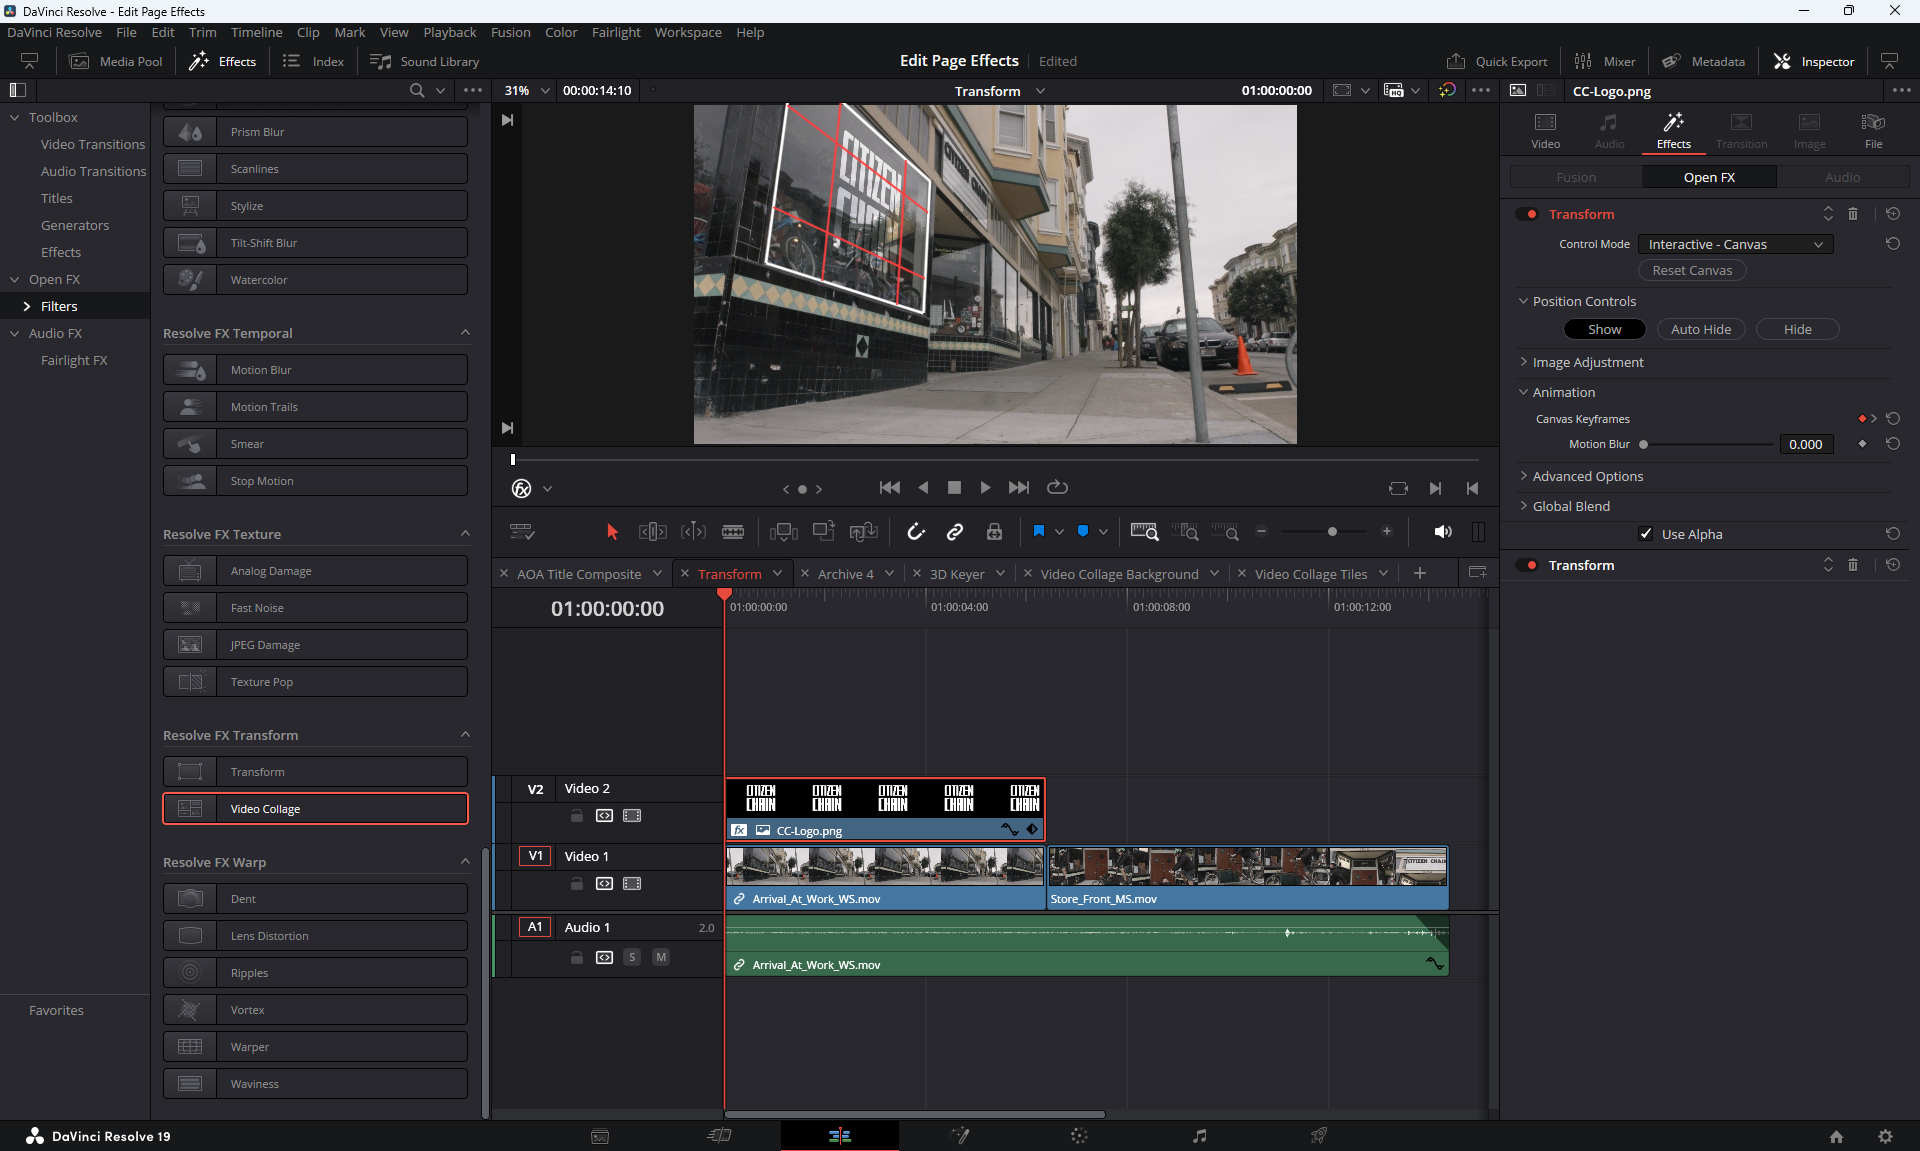
Task: Mute the Audio 1 track
Action: (x=661, y=957)
